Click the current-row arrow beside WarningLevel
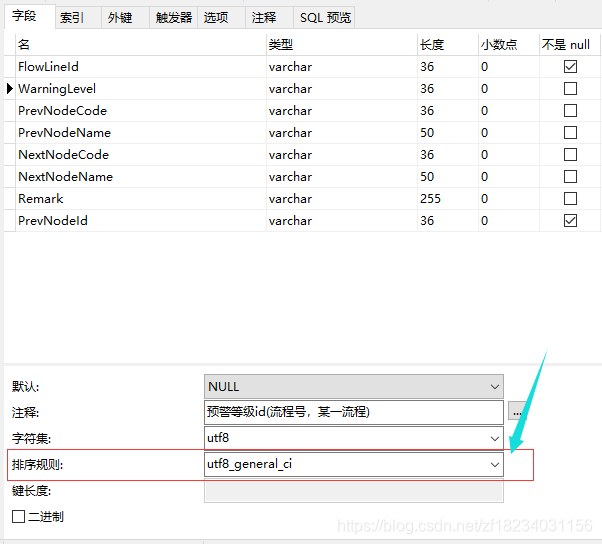 [10, 89]
